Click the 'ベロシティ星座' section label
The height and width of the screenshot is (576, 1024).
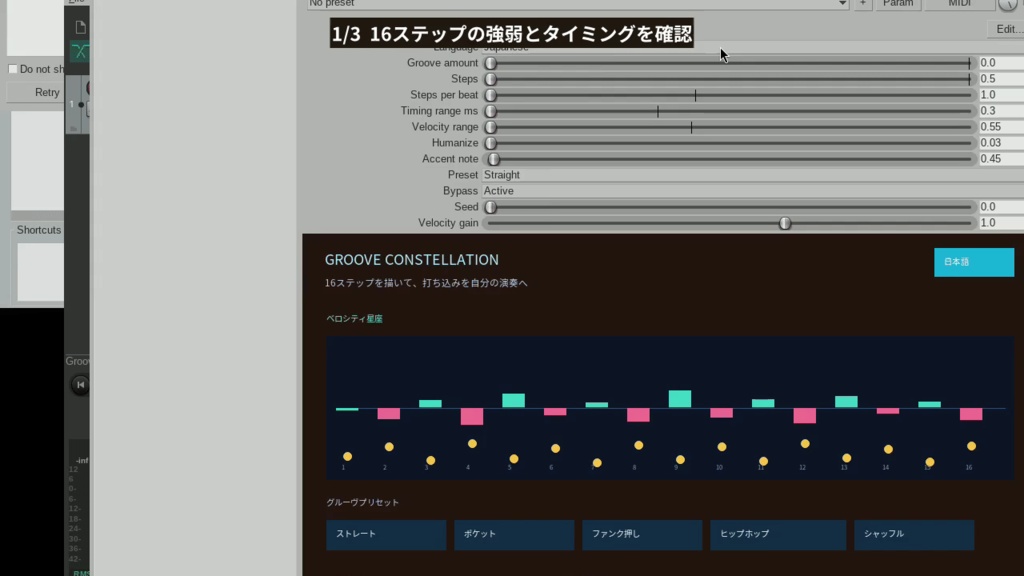[354, 319]
